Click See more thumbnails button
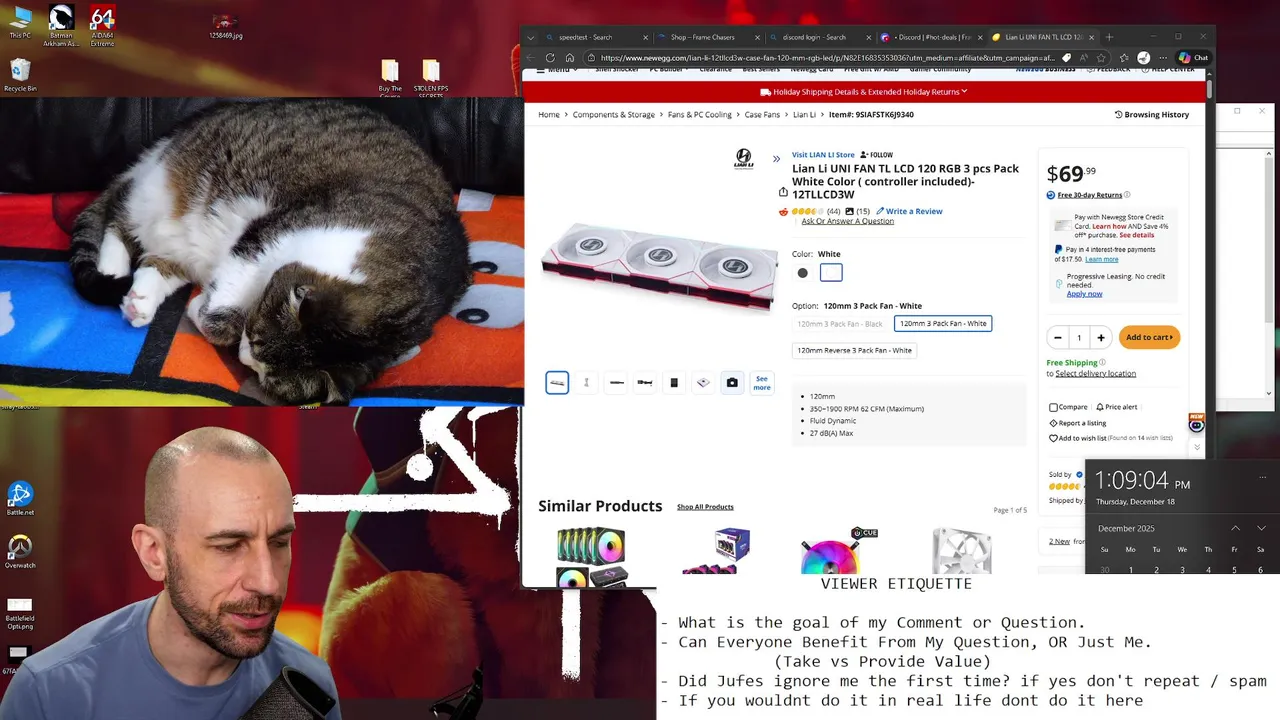1280x720 pixels. [x=762, y=383]
